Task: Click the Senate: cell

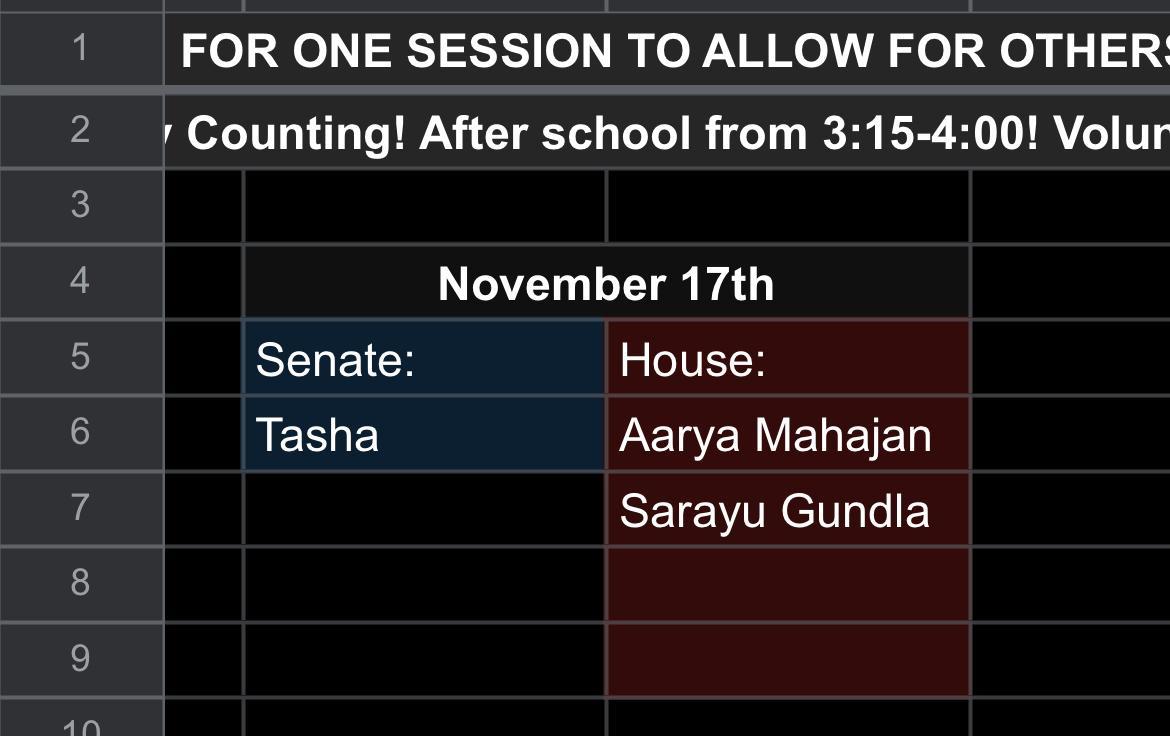Action: (424, 358)
